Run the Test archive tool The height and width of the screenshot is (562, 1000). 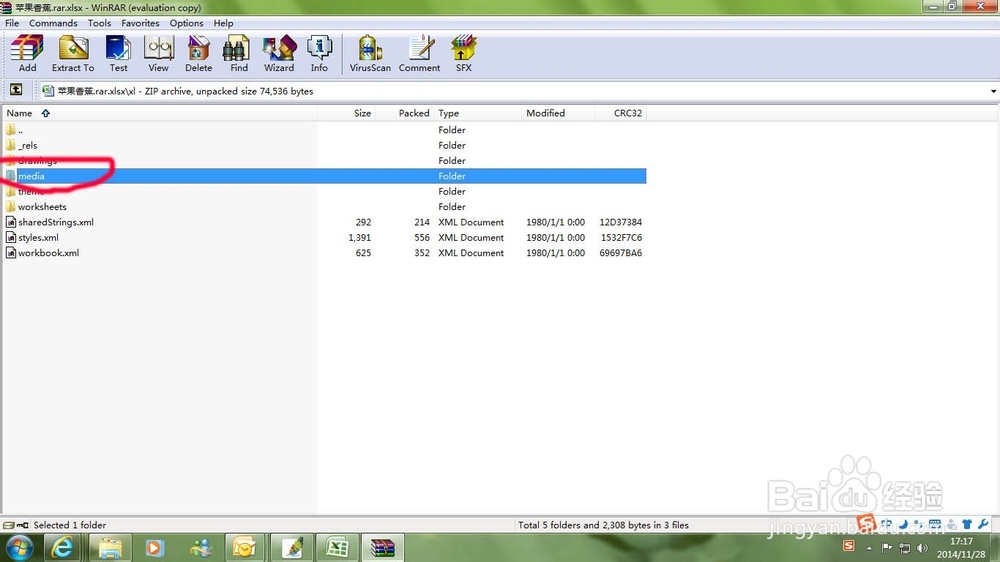[x=119, y=54]
